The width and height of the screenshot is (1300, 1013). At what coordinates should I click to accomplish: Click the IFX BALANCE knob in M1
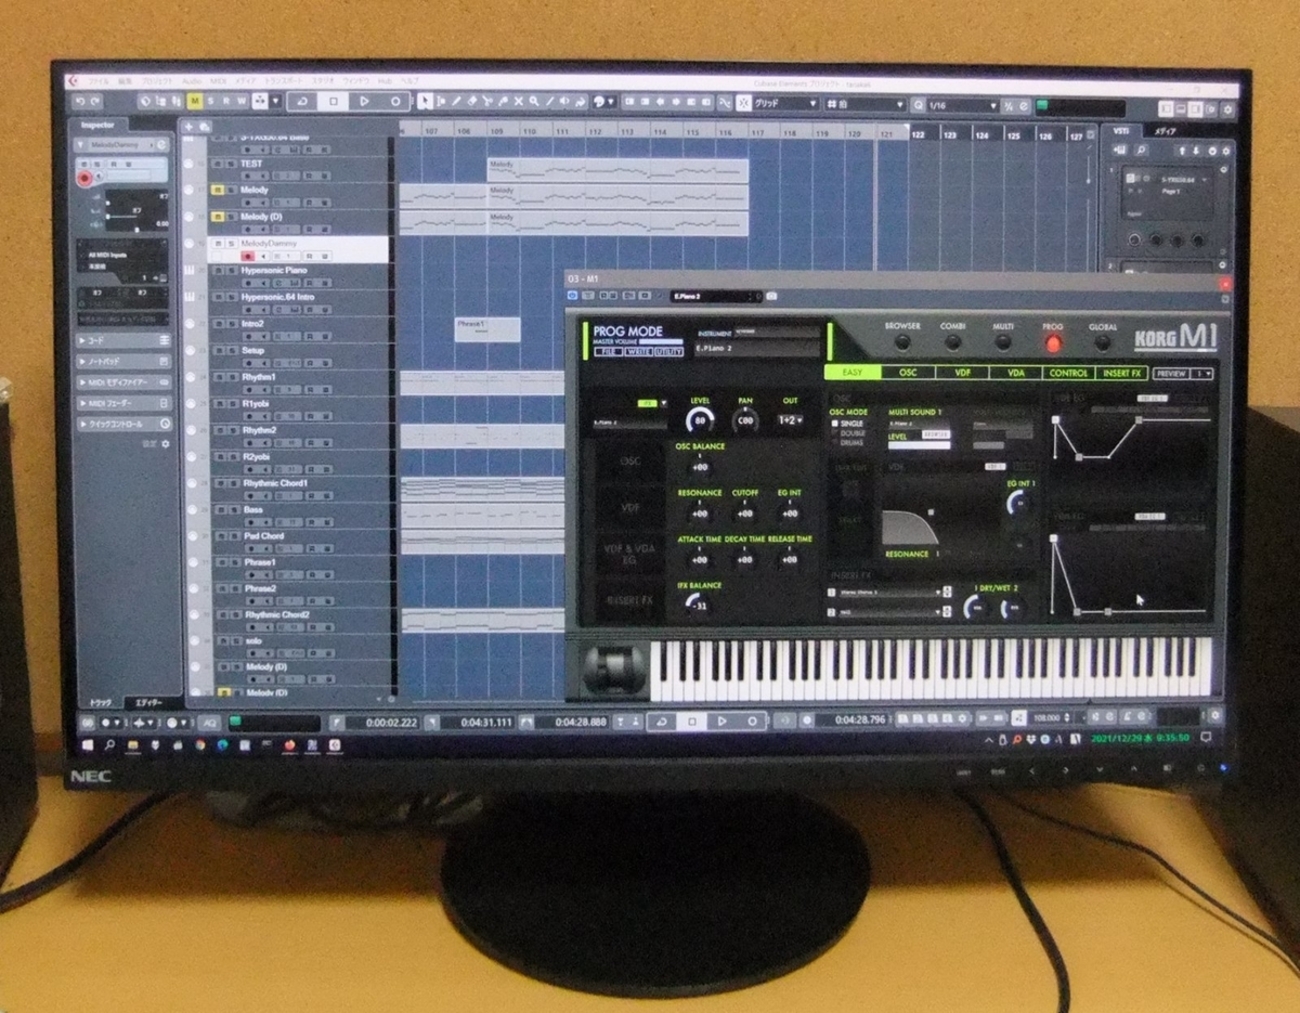coord(697,603)
